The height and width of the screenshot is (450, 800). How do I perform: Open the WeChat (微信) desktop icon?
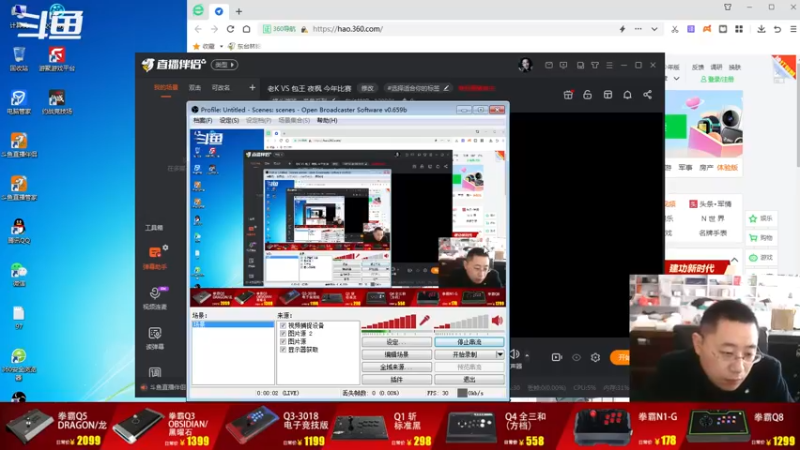[x=19, y=274]
